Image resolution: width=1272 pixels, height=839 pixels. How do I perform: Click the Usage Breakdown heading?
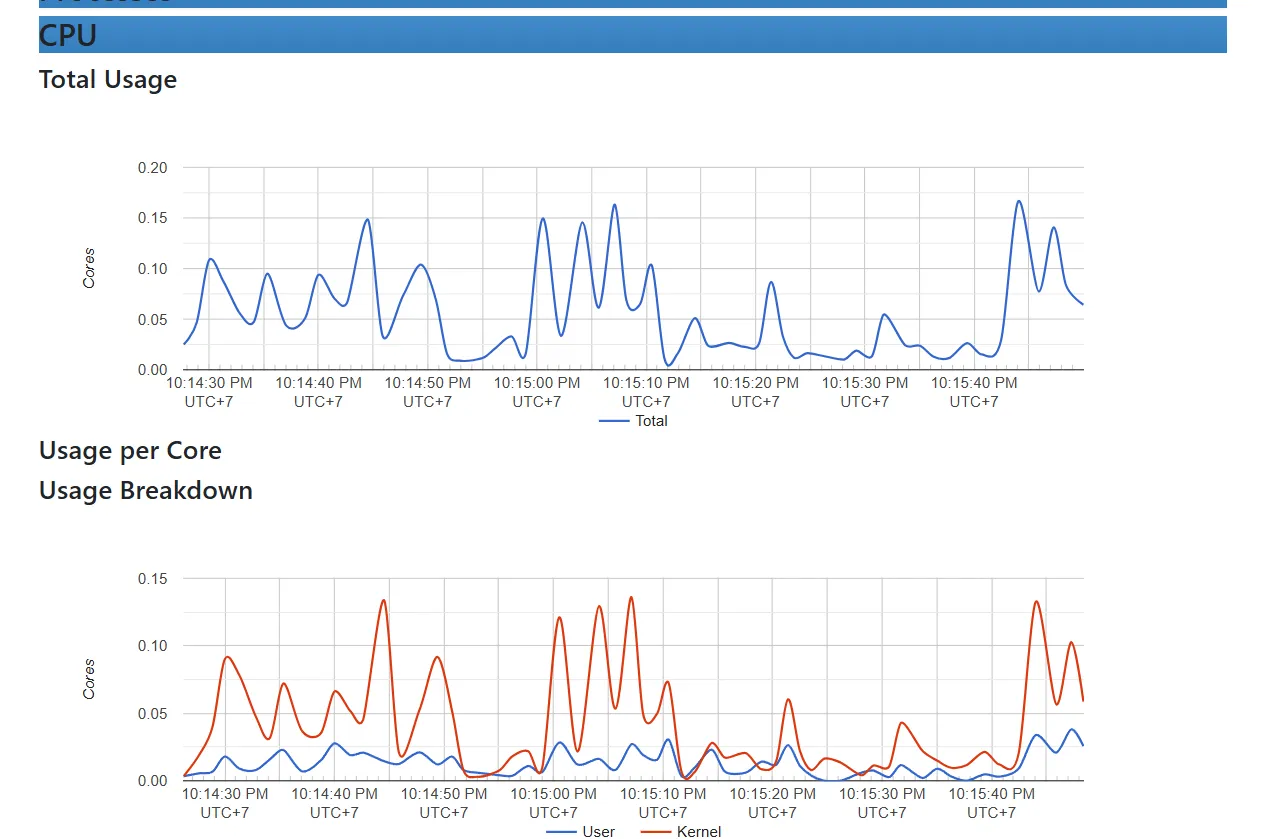coord(146,491)
